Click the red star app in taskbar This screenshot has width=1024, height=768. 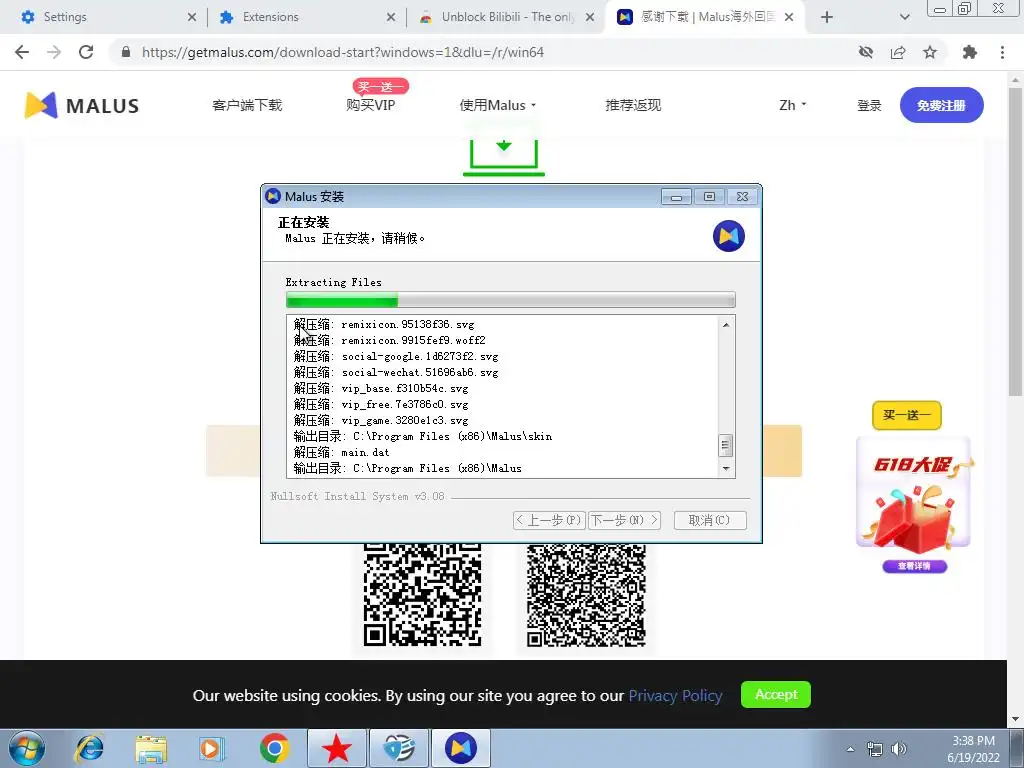(x=336, y=748)
